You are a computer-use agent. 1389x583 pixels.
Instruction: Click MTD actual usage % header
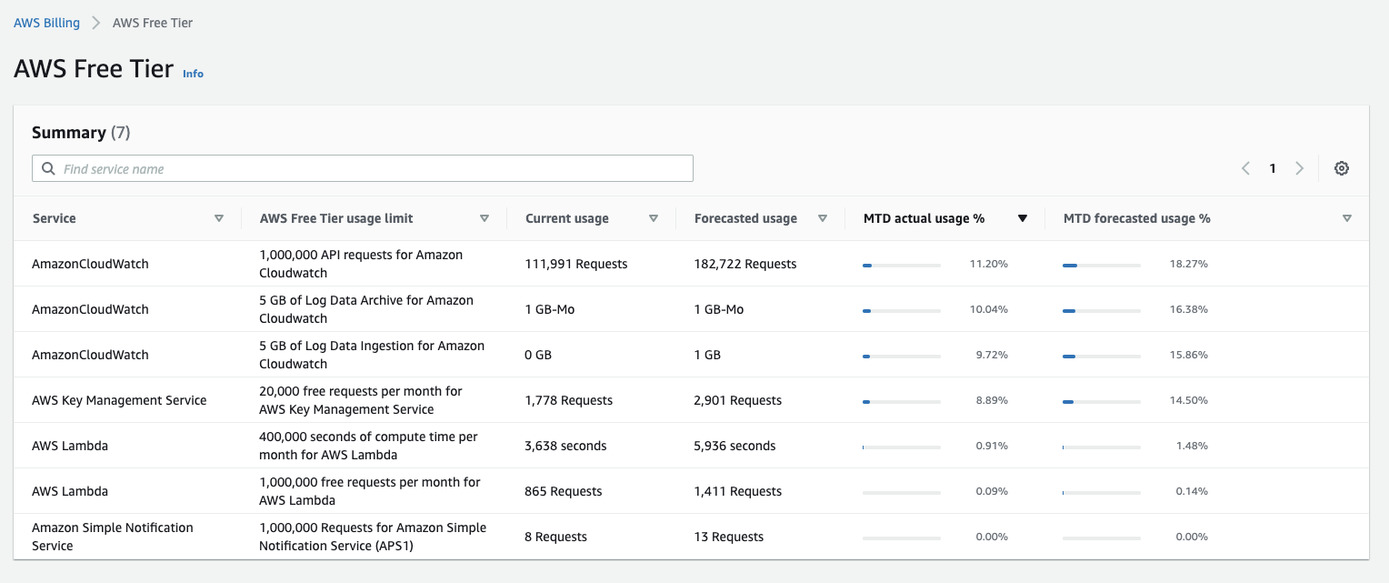pos(924,218)
